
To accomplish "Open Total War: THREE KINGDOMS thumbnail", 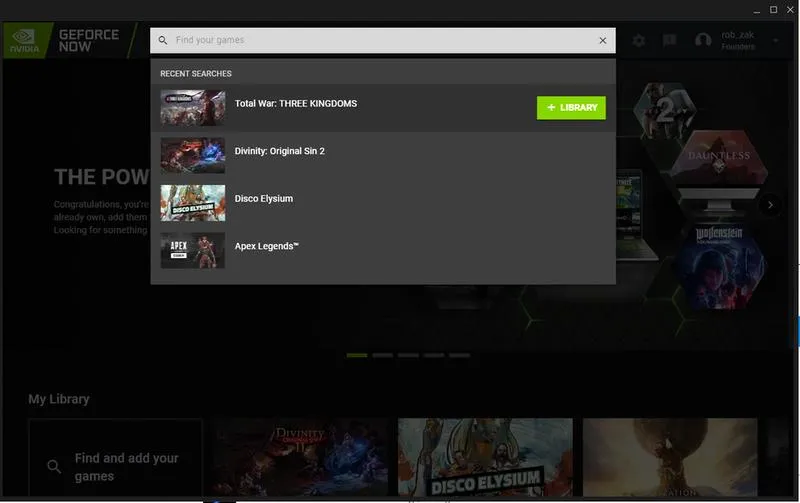I will (193, 108).
